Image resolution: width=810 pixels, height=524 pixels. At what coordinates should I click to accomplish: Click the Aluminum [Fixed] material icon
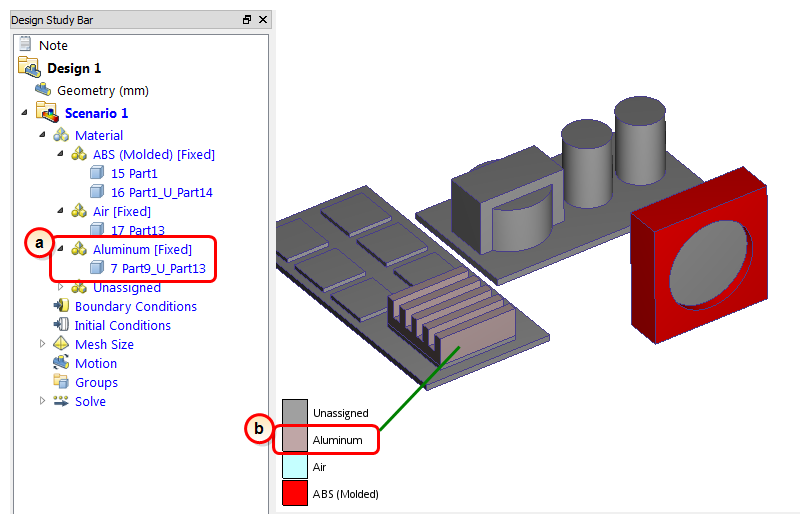[x=79, y=249]
